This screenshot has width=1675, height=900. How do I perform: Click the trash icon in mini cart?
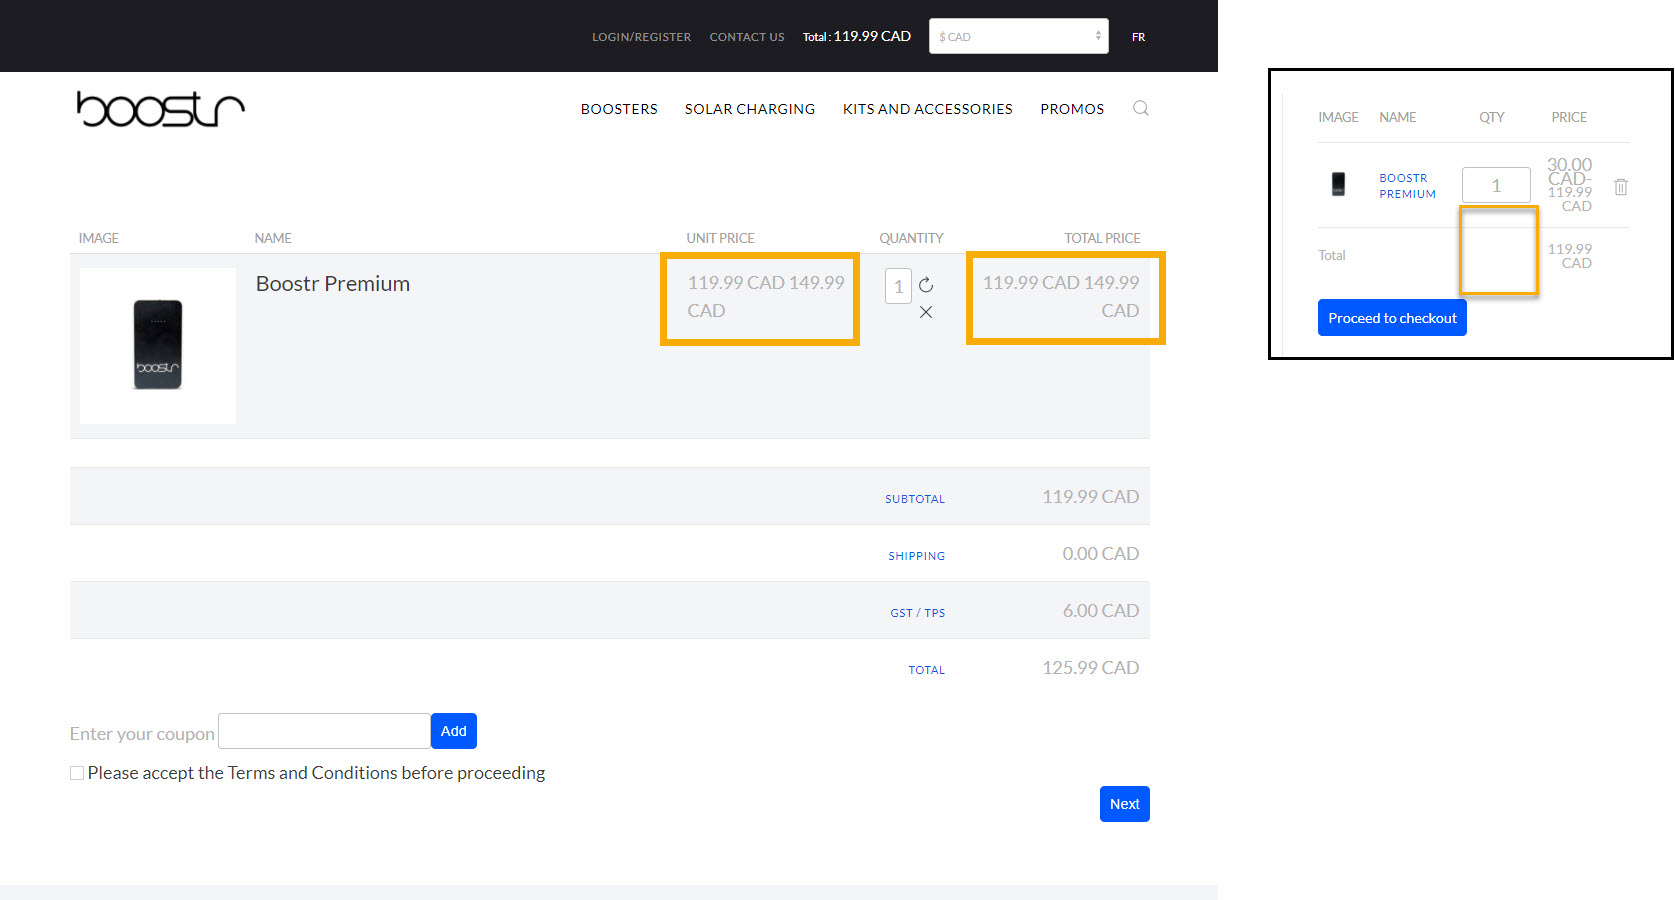pos(1621,187)
